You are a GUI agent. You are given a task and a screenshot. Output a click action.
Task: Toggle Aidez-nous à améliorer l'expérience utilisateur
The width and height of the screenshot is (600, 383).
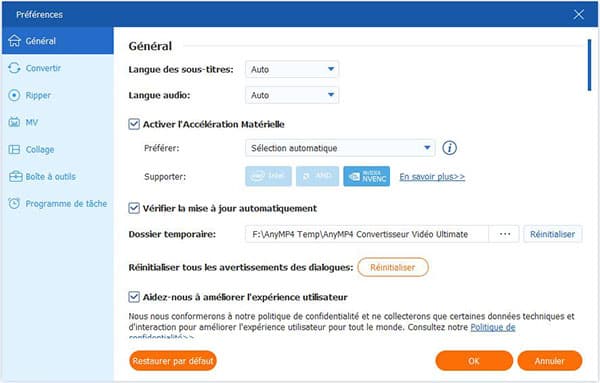point(134,297)
